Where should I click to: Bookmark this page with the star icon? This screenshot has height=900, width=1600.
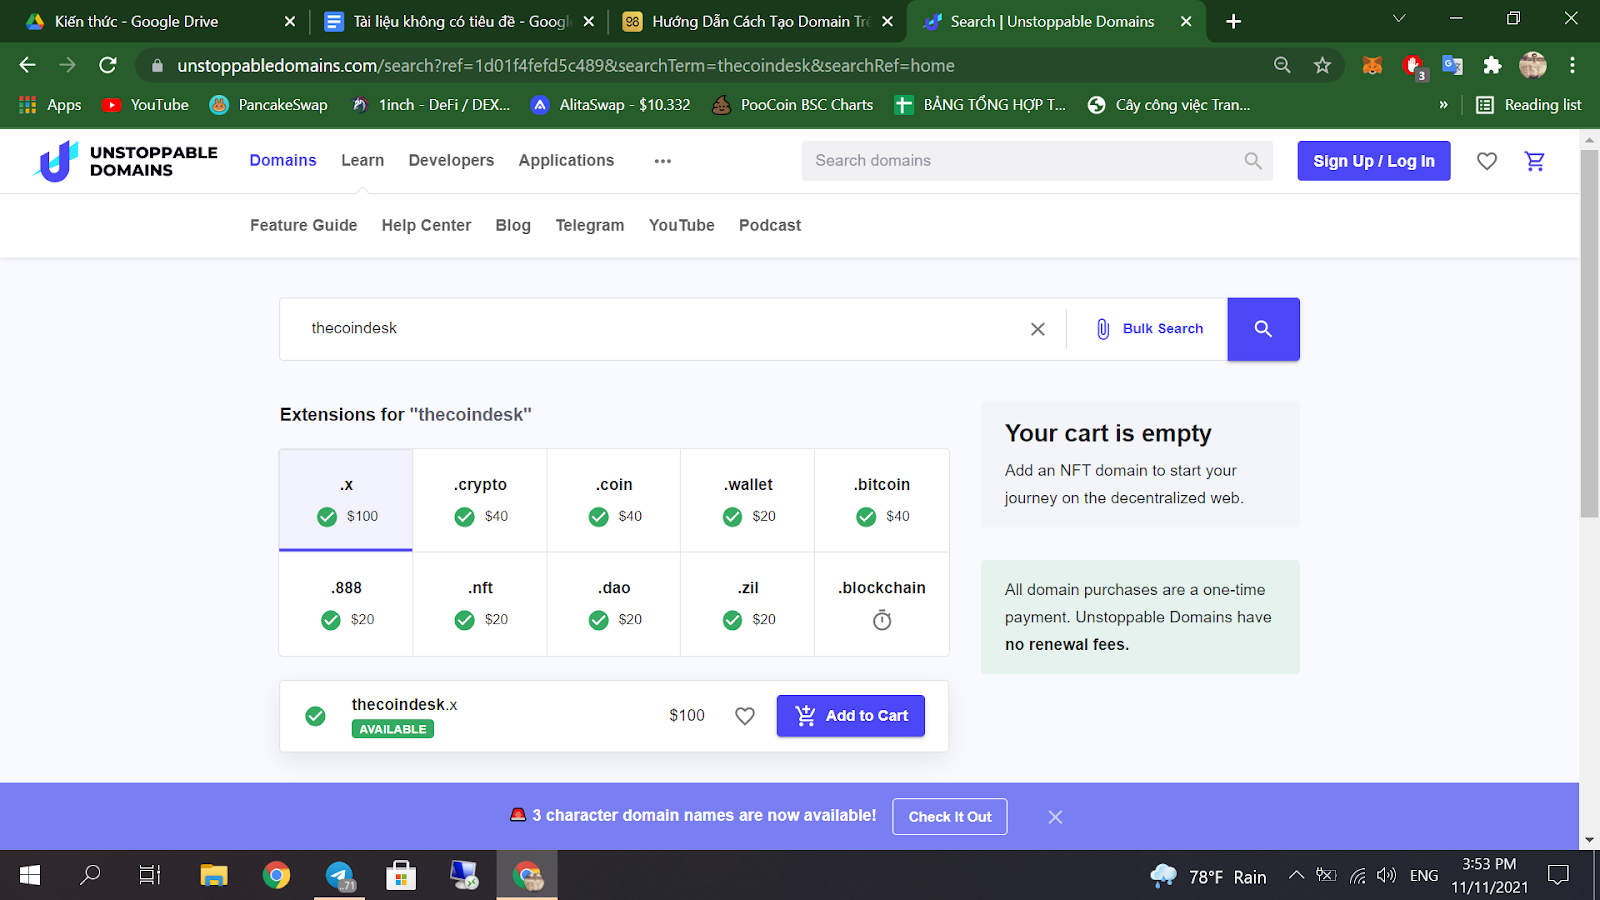(x=1323, y=65)
